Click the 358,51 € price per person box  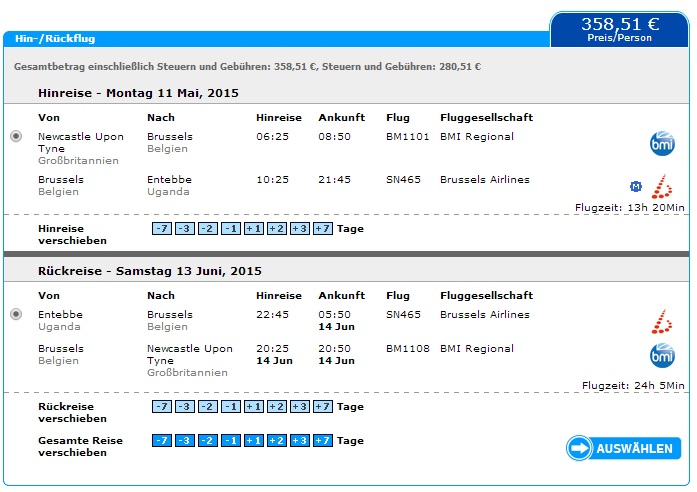point(620,29)
